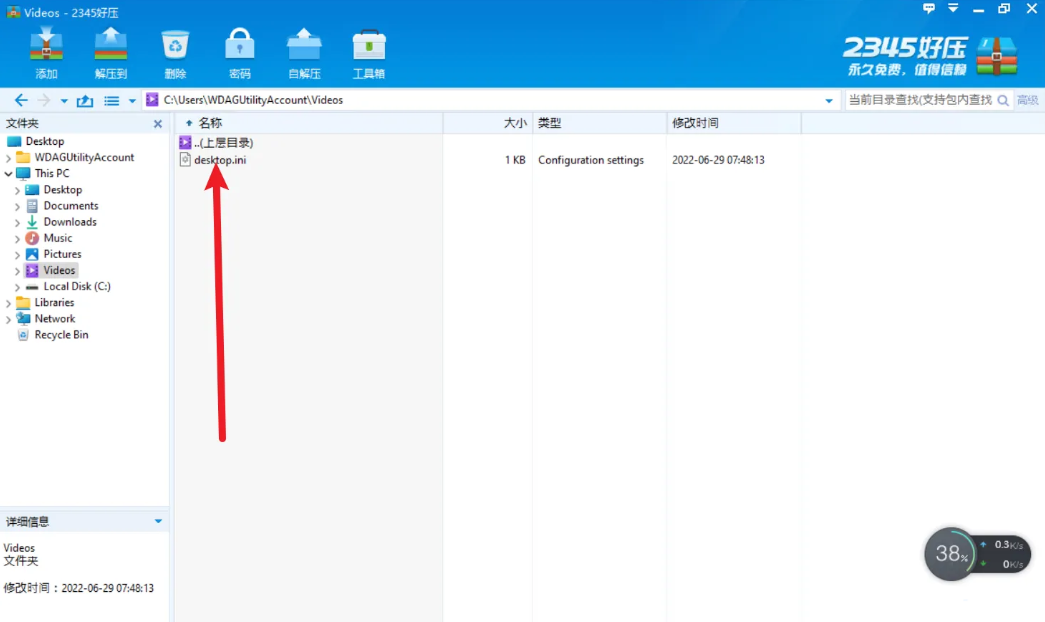This screenshot has height=622, width=1045.
Task: Click the feedback speech bubble icon in title bar
Action: tap(929, 9)
